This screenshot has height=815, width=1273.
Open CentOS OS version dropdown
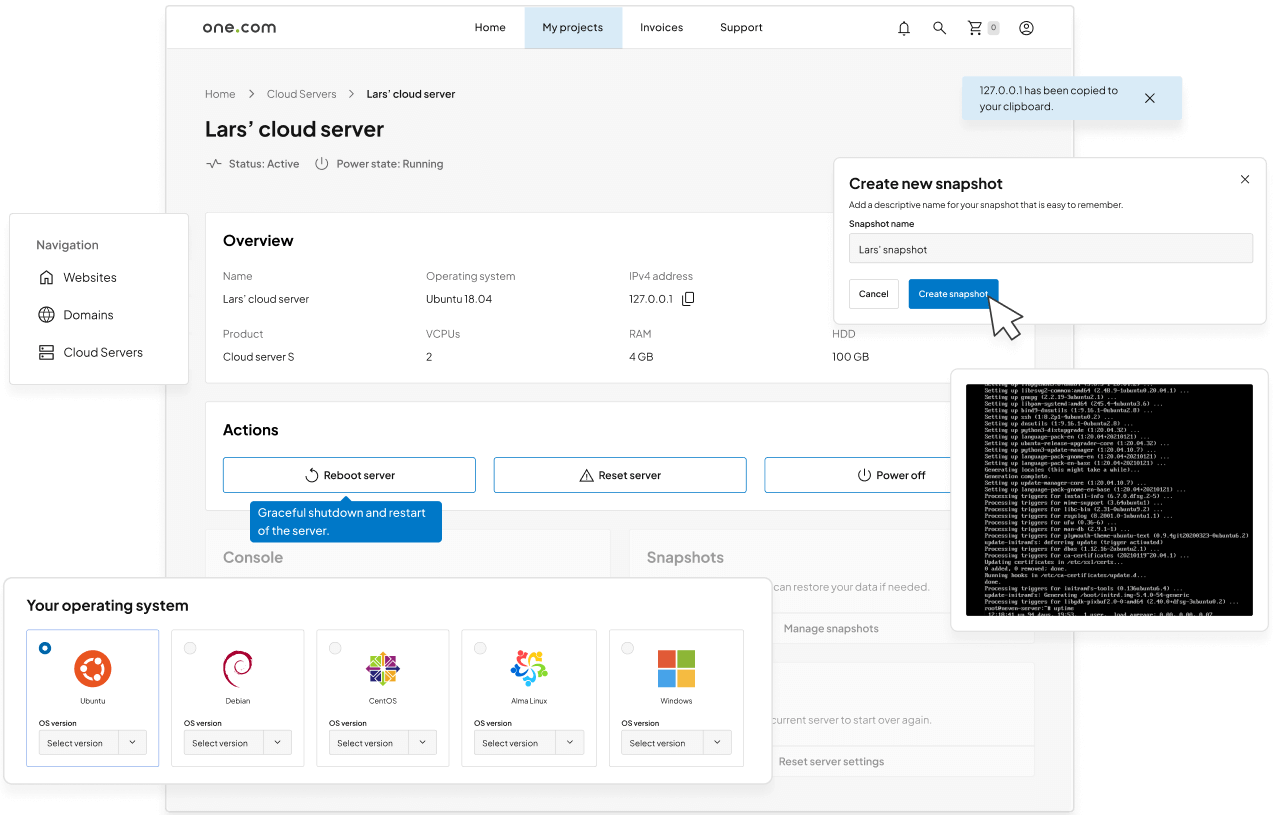pos(383,743)
